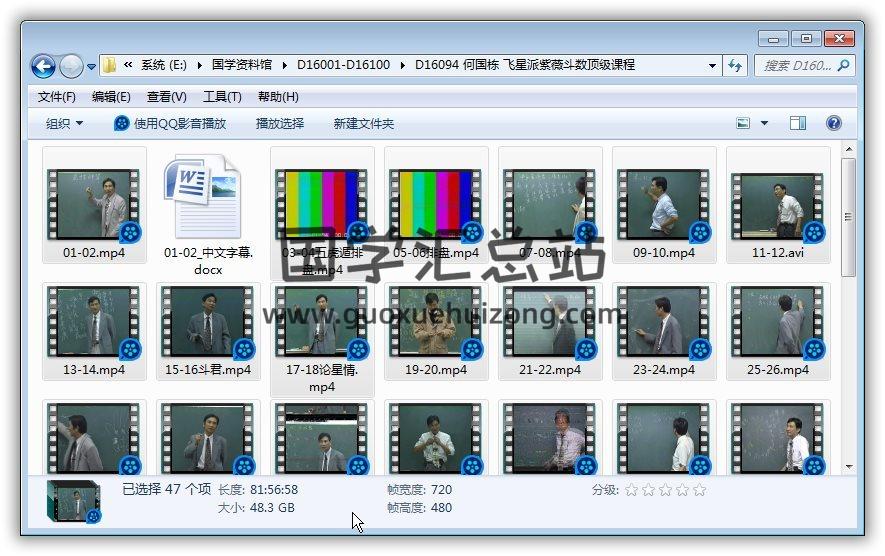Click the Back navigation arrow button
The height and width of the screenshot is (556, 885).
[43, 66]
